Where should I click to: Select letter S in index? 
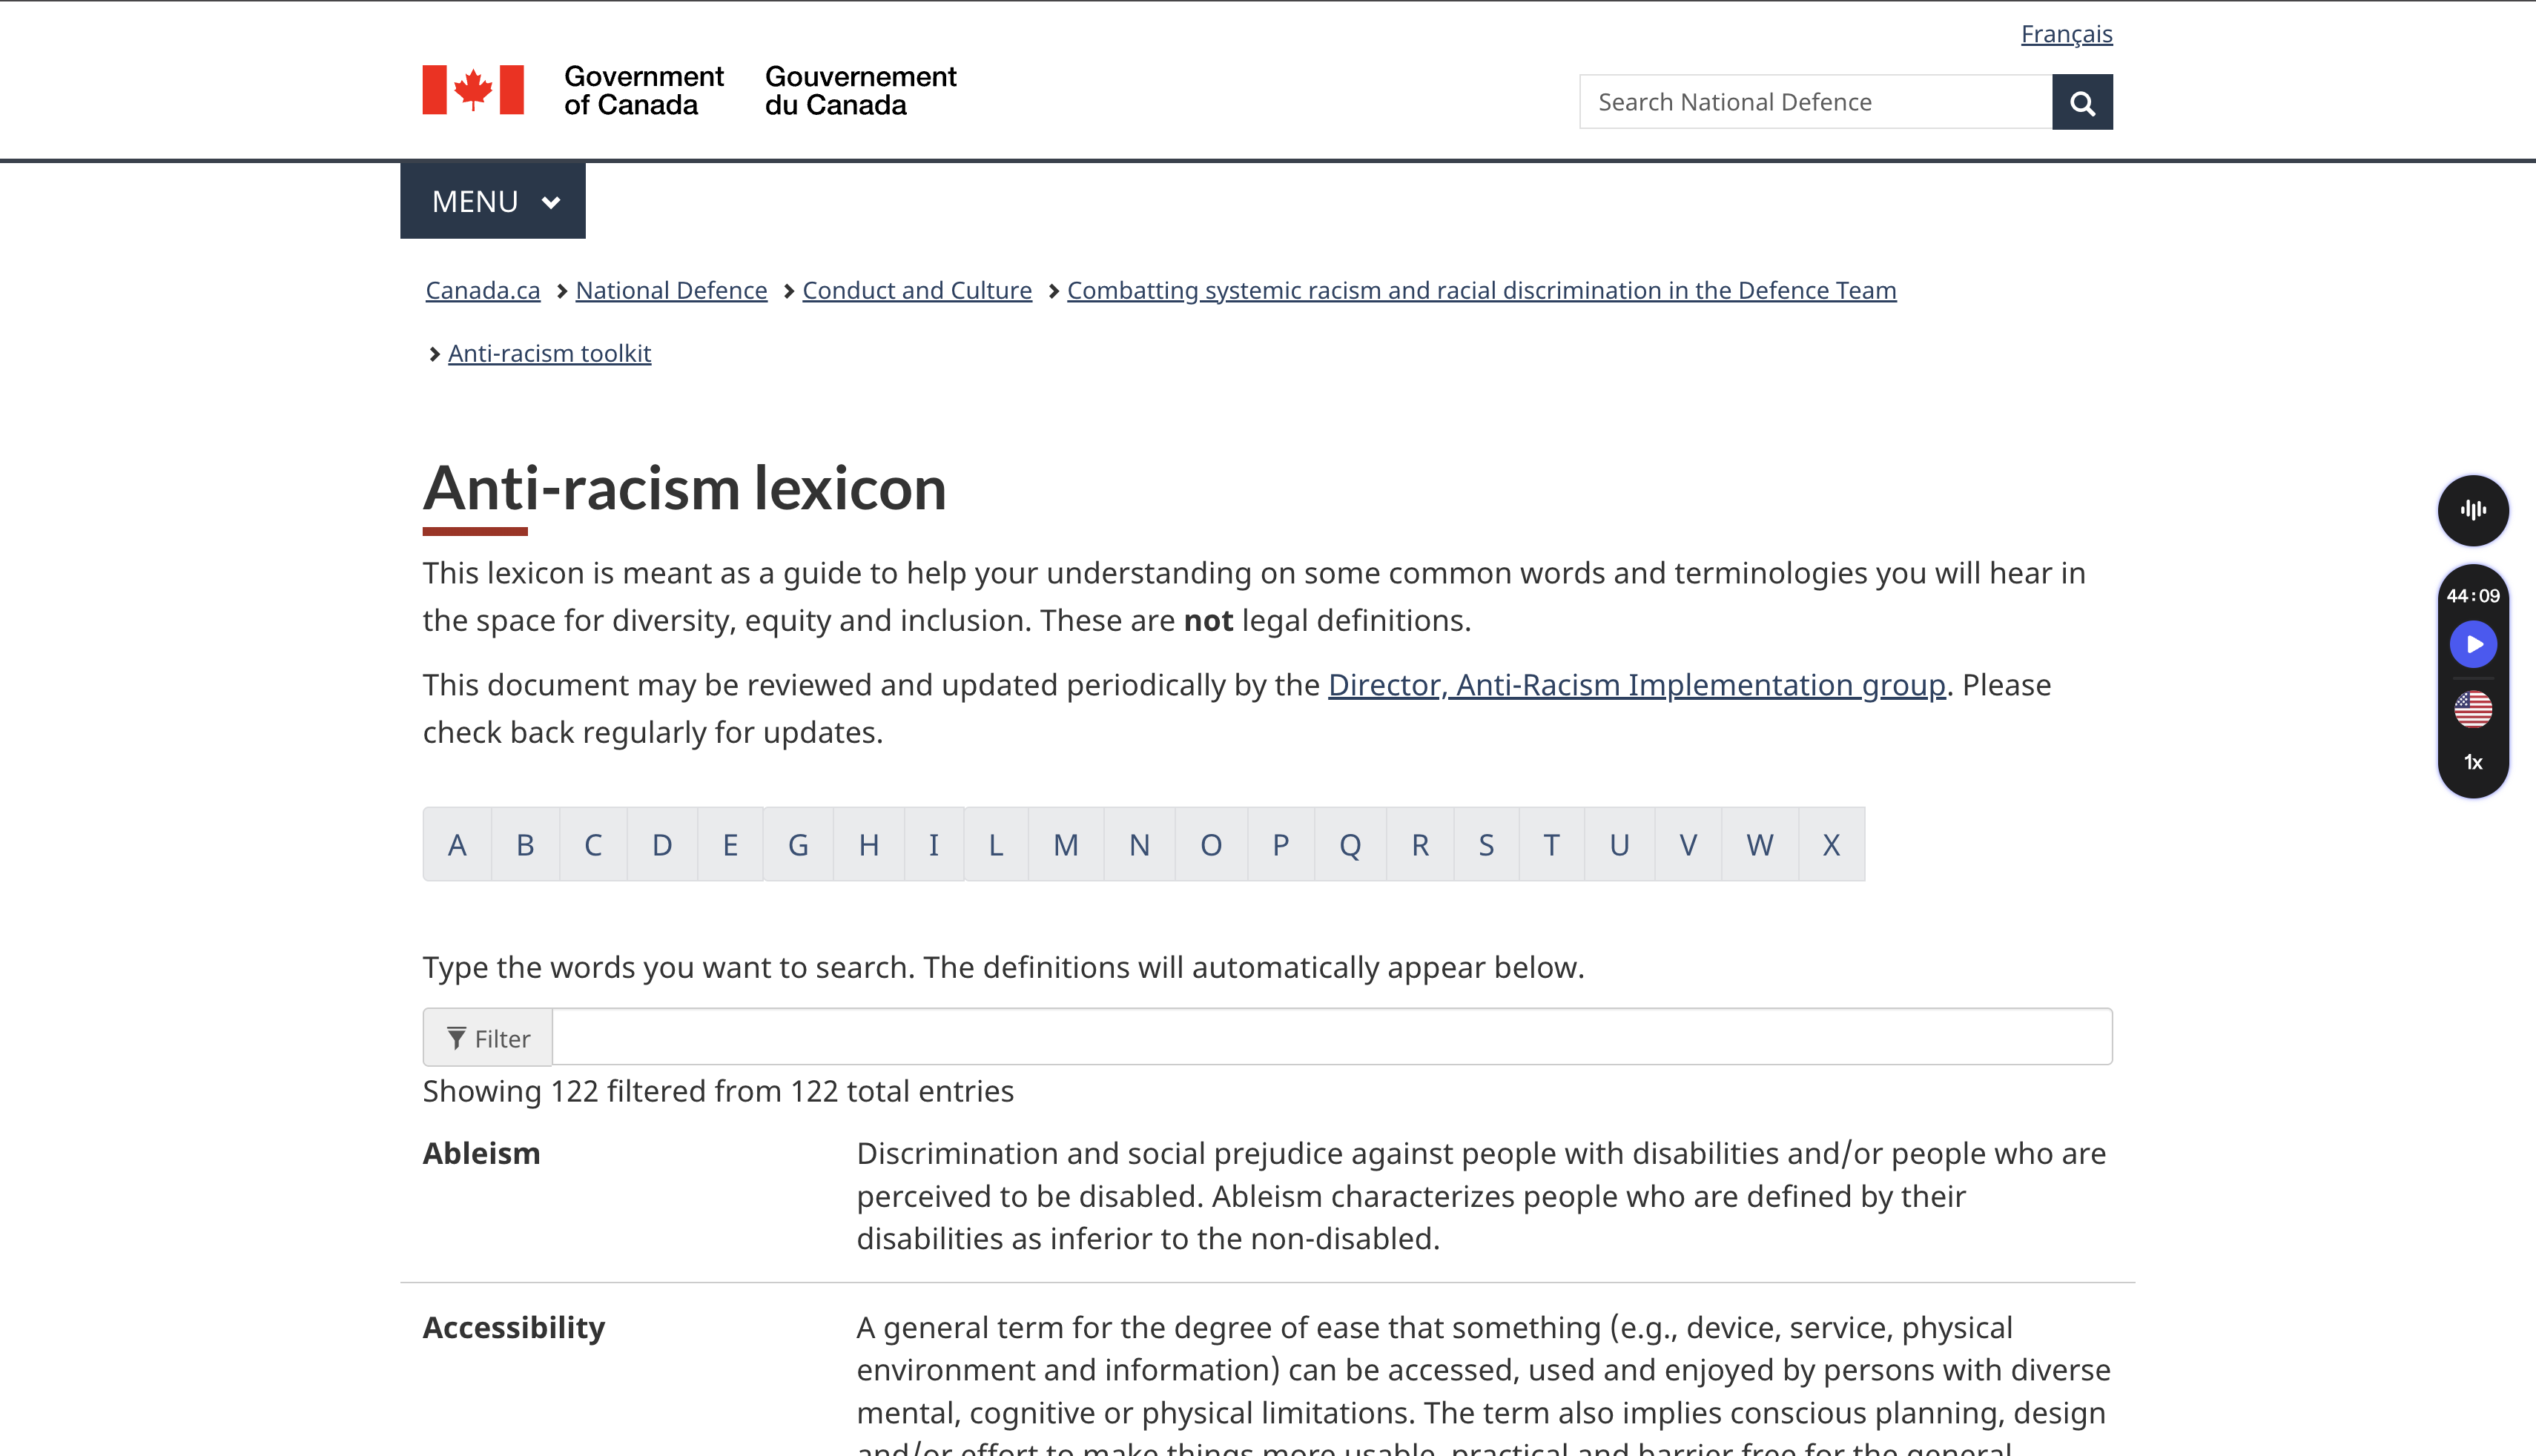click(1486, 845)
